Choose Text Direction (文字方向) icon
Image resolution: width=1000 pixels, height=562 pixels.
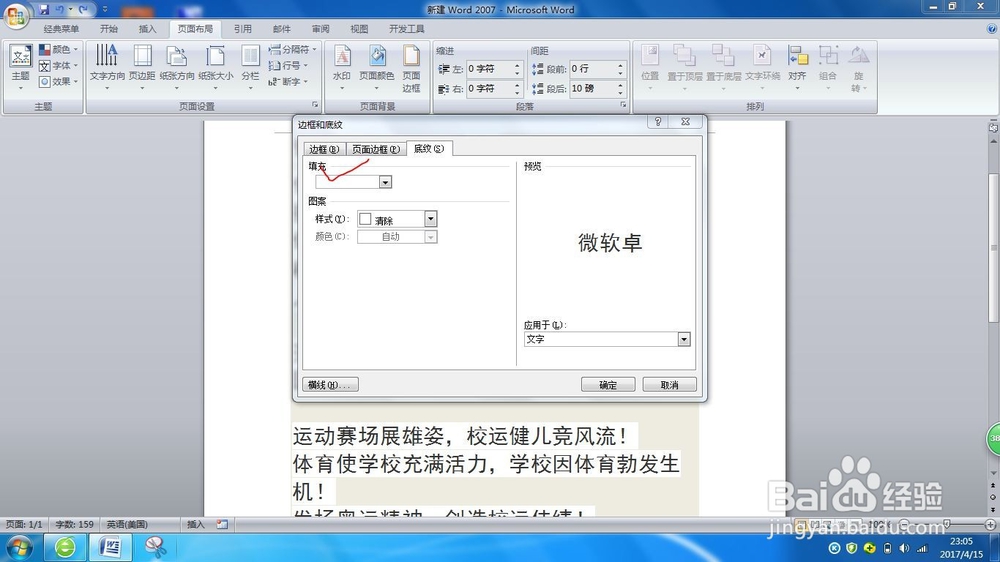coord(107,67)
